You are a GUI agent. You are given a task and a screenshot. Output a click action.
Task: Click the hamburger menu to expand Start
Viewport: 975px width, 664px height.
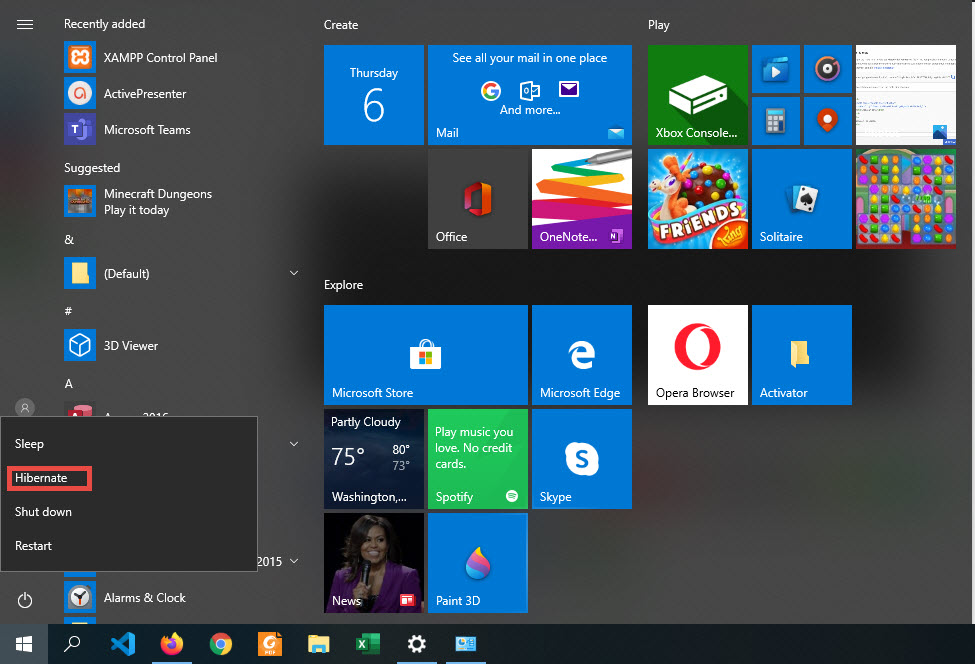pos(25,24)
